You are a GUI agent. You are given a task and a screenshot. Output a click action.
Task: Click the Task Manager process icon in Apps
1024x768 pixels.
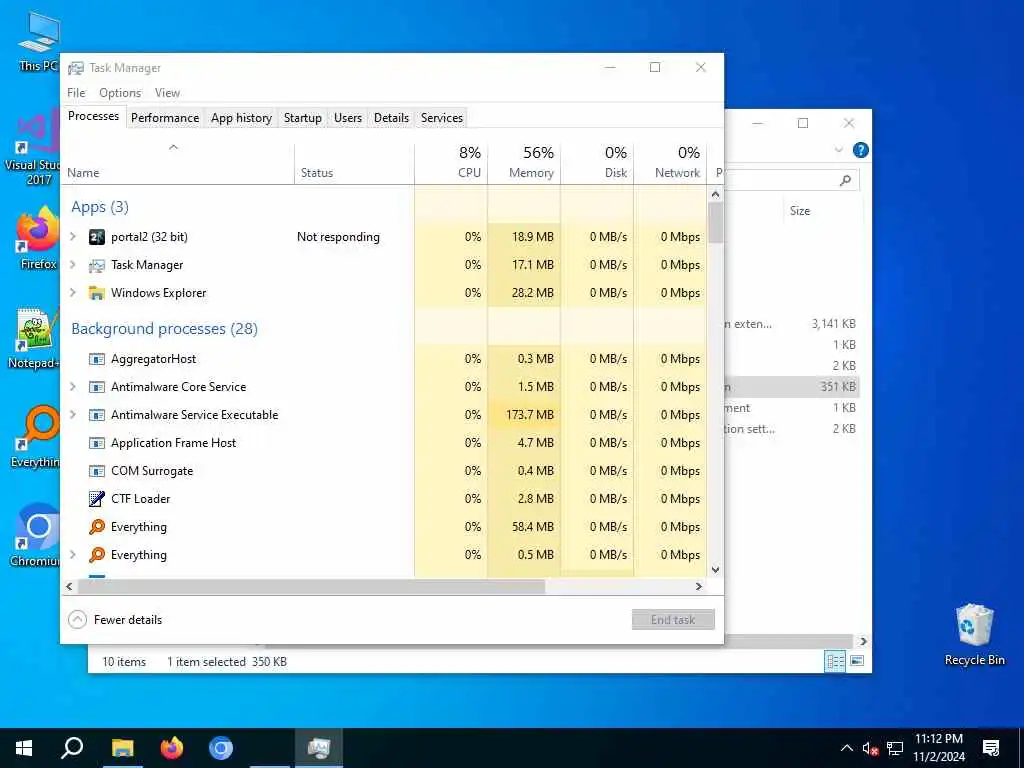(x=97, y=265)
